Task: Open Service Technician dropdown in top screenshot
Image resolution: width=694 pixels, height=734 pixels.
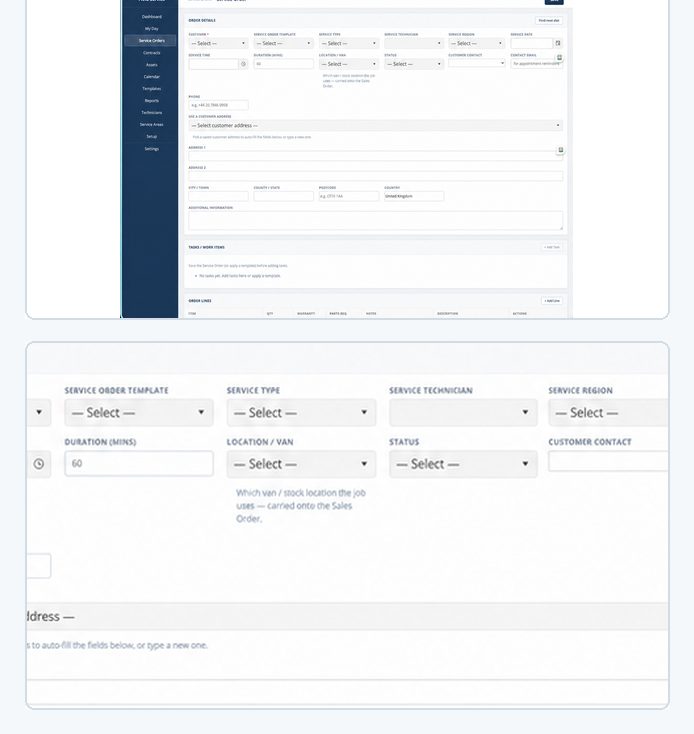Action: click(x=414, y=43)
